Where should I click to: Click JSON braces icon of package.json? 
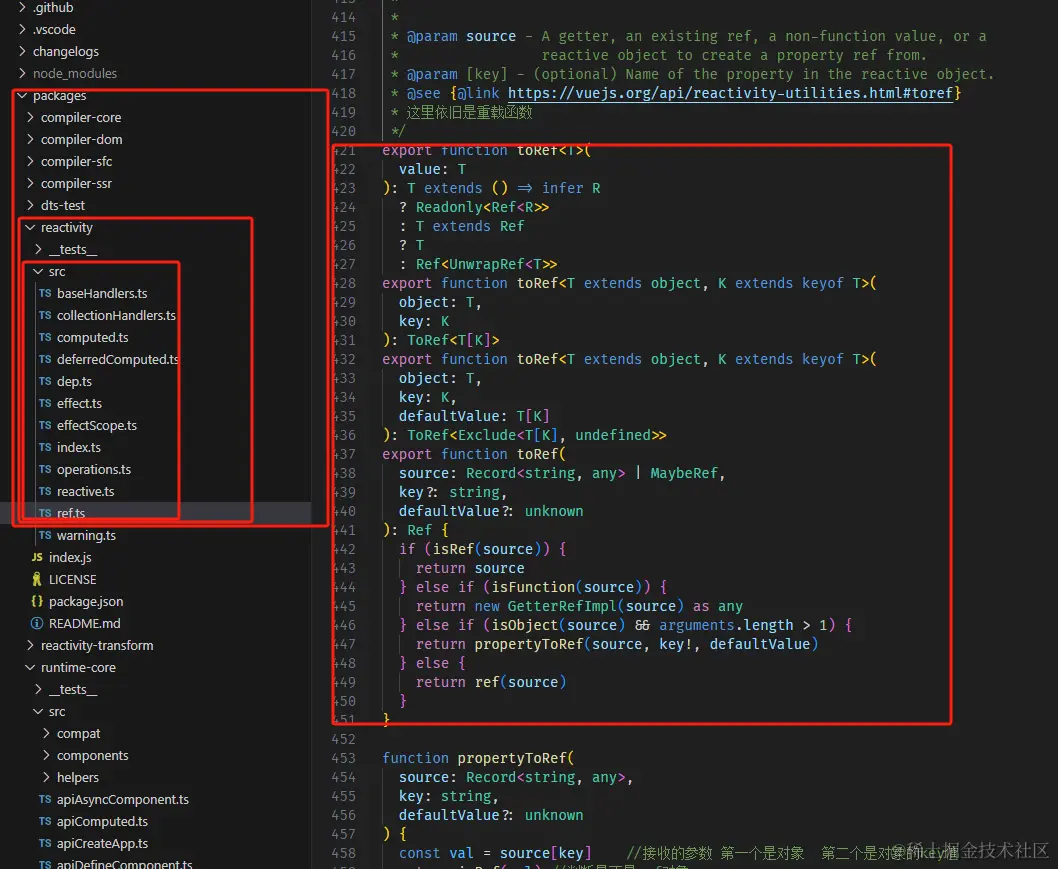(37, 601)
